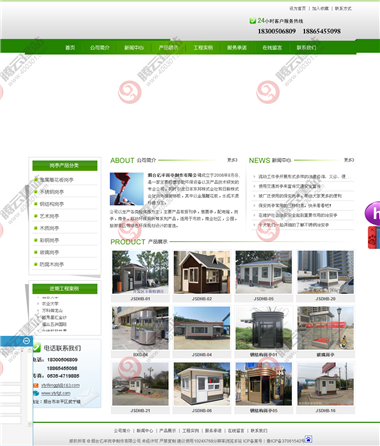380x446 pixels.
Task: Open the 新闻中心 navigation menu item
Action: coord(134,48)
